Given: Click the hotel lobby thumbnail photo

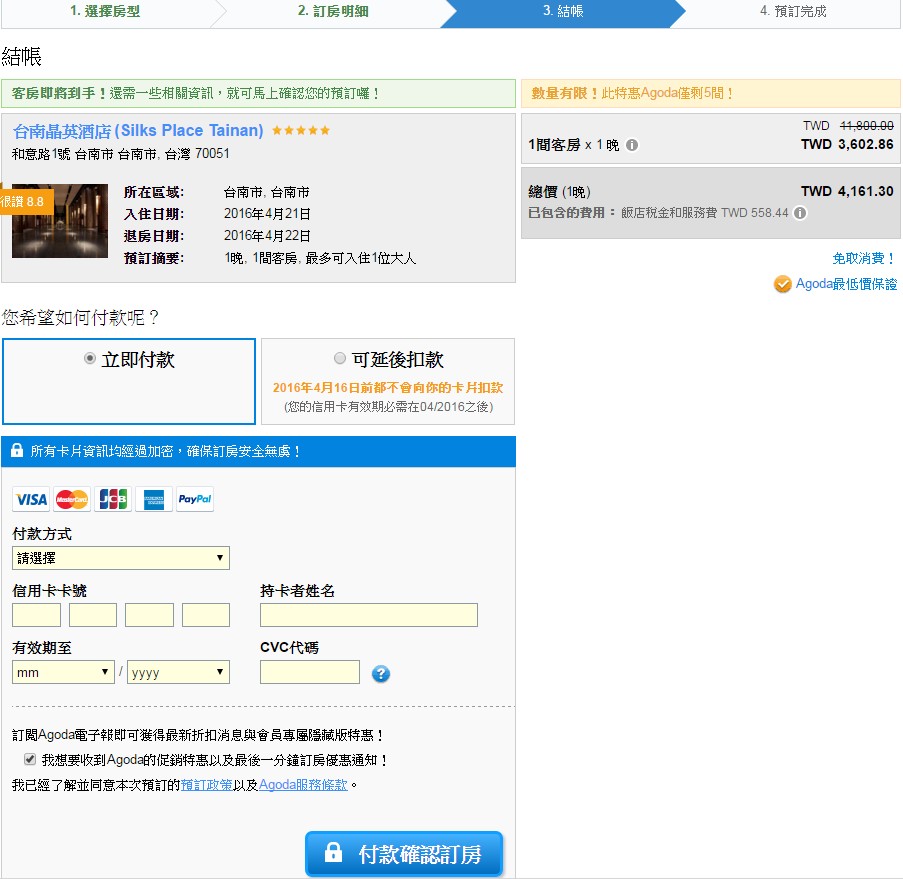Looking at the screenshot, I should (x=60, y=221).
